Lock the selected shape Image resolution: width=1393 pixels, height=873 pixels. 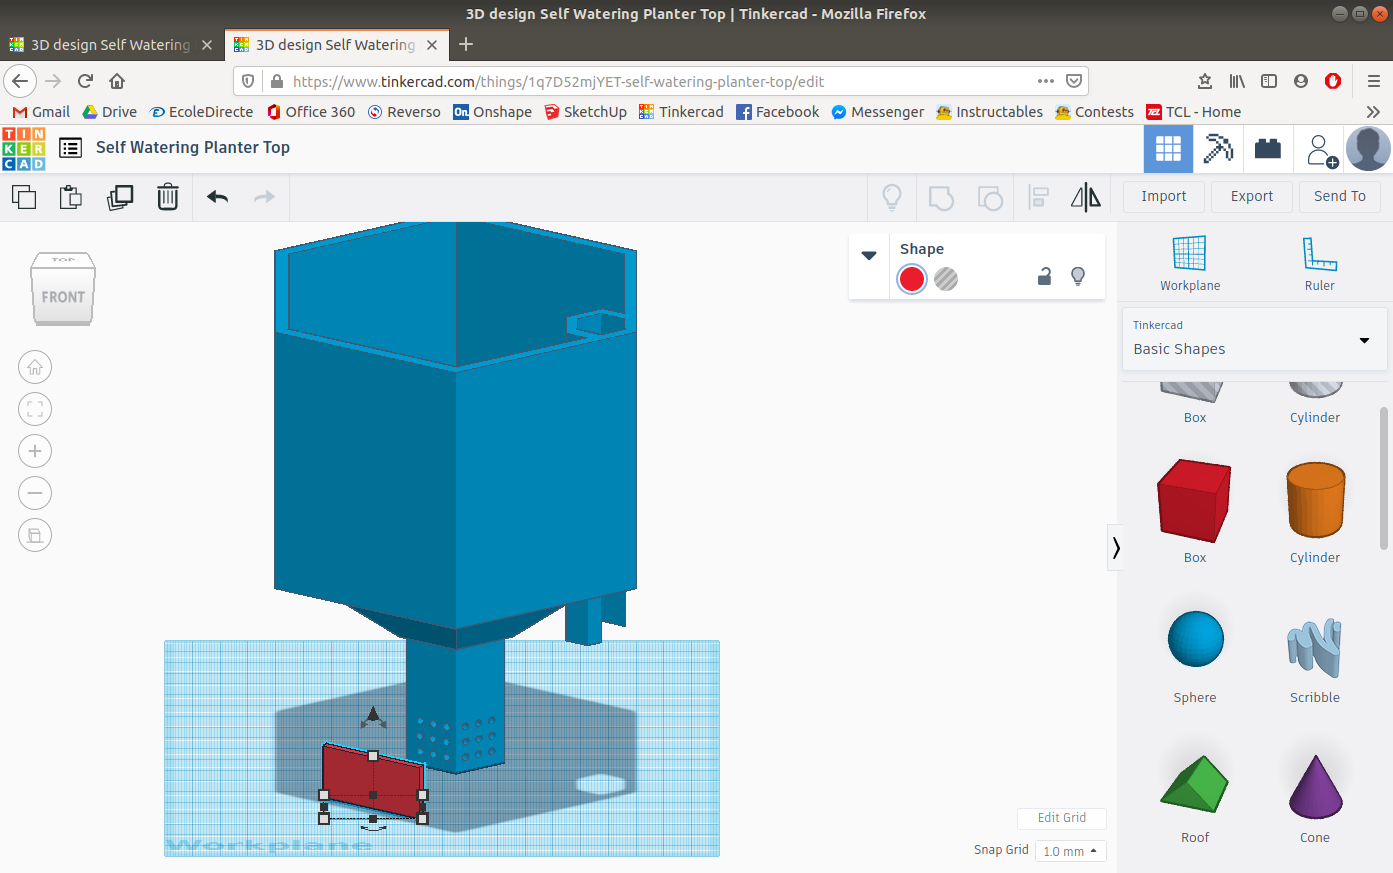point(1044,276)
